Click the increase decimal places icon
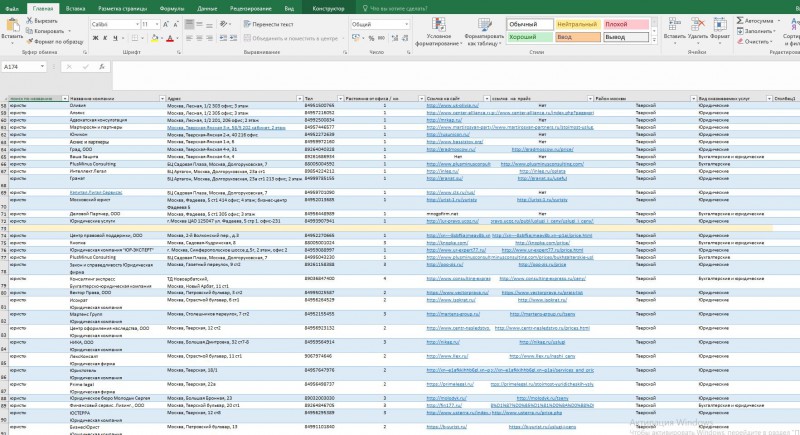Viewport: 800px width, 435px height. coord(394,38)
